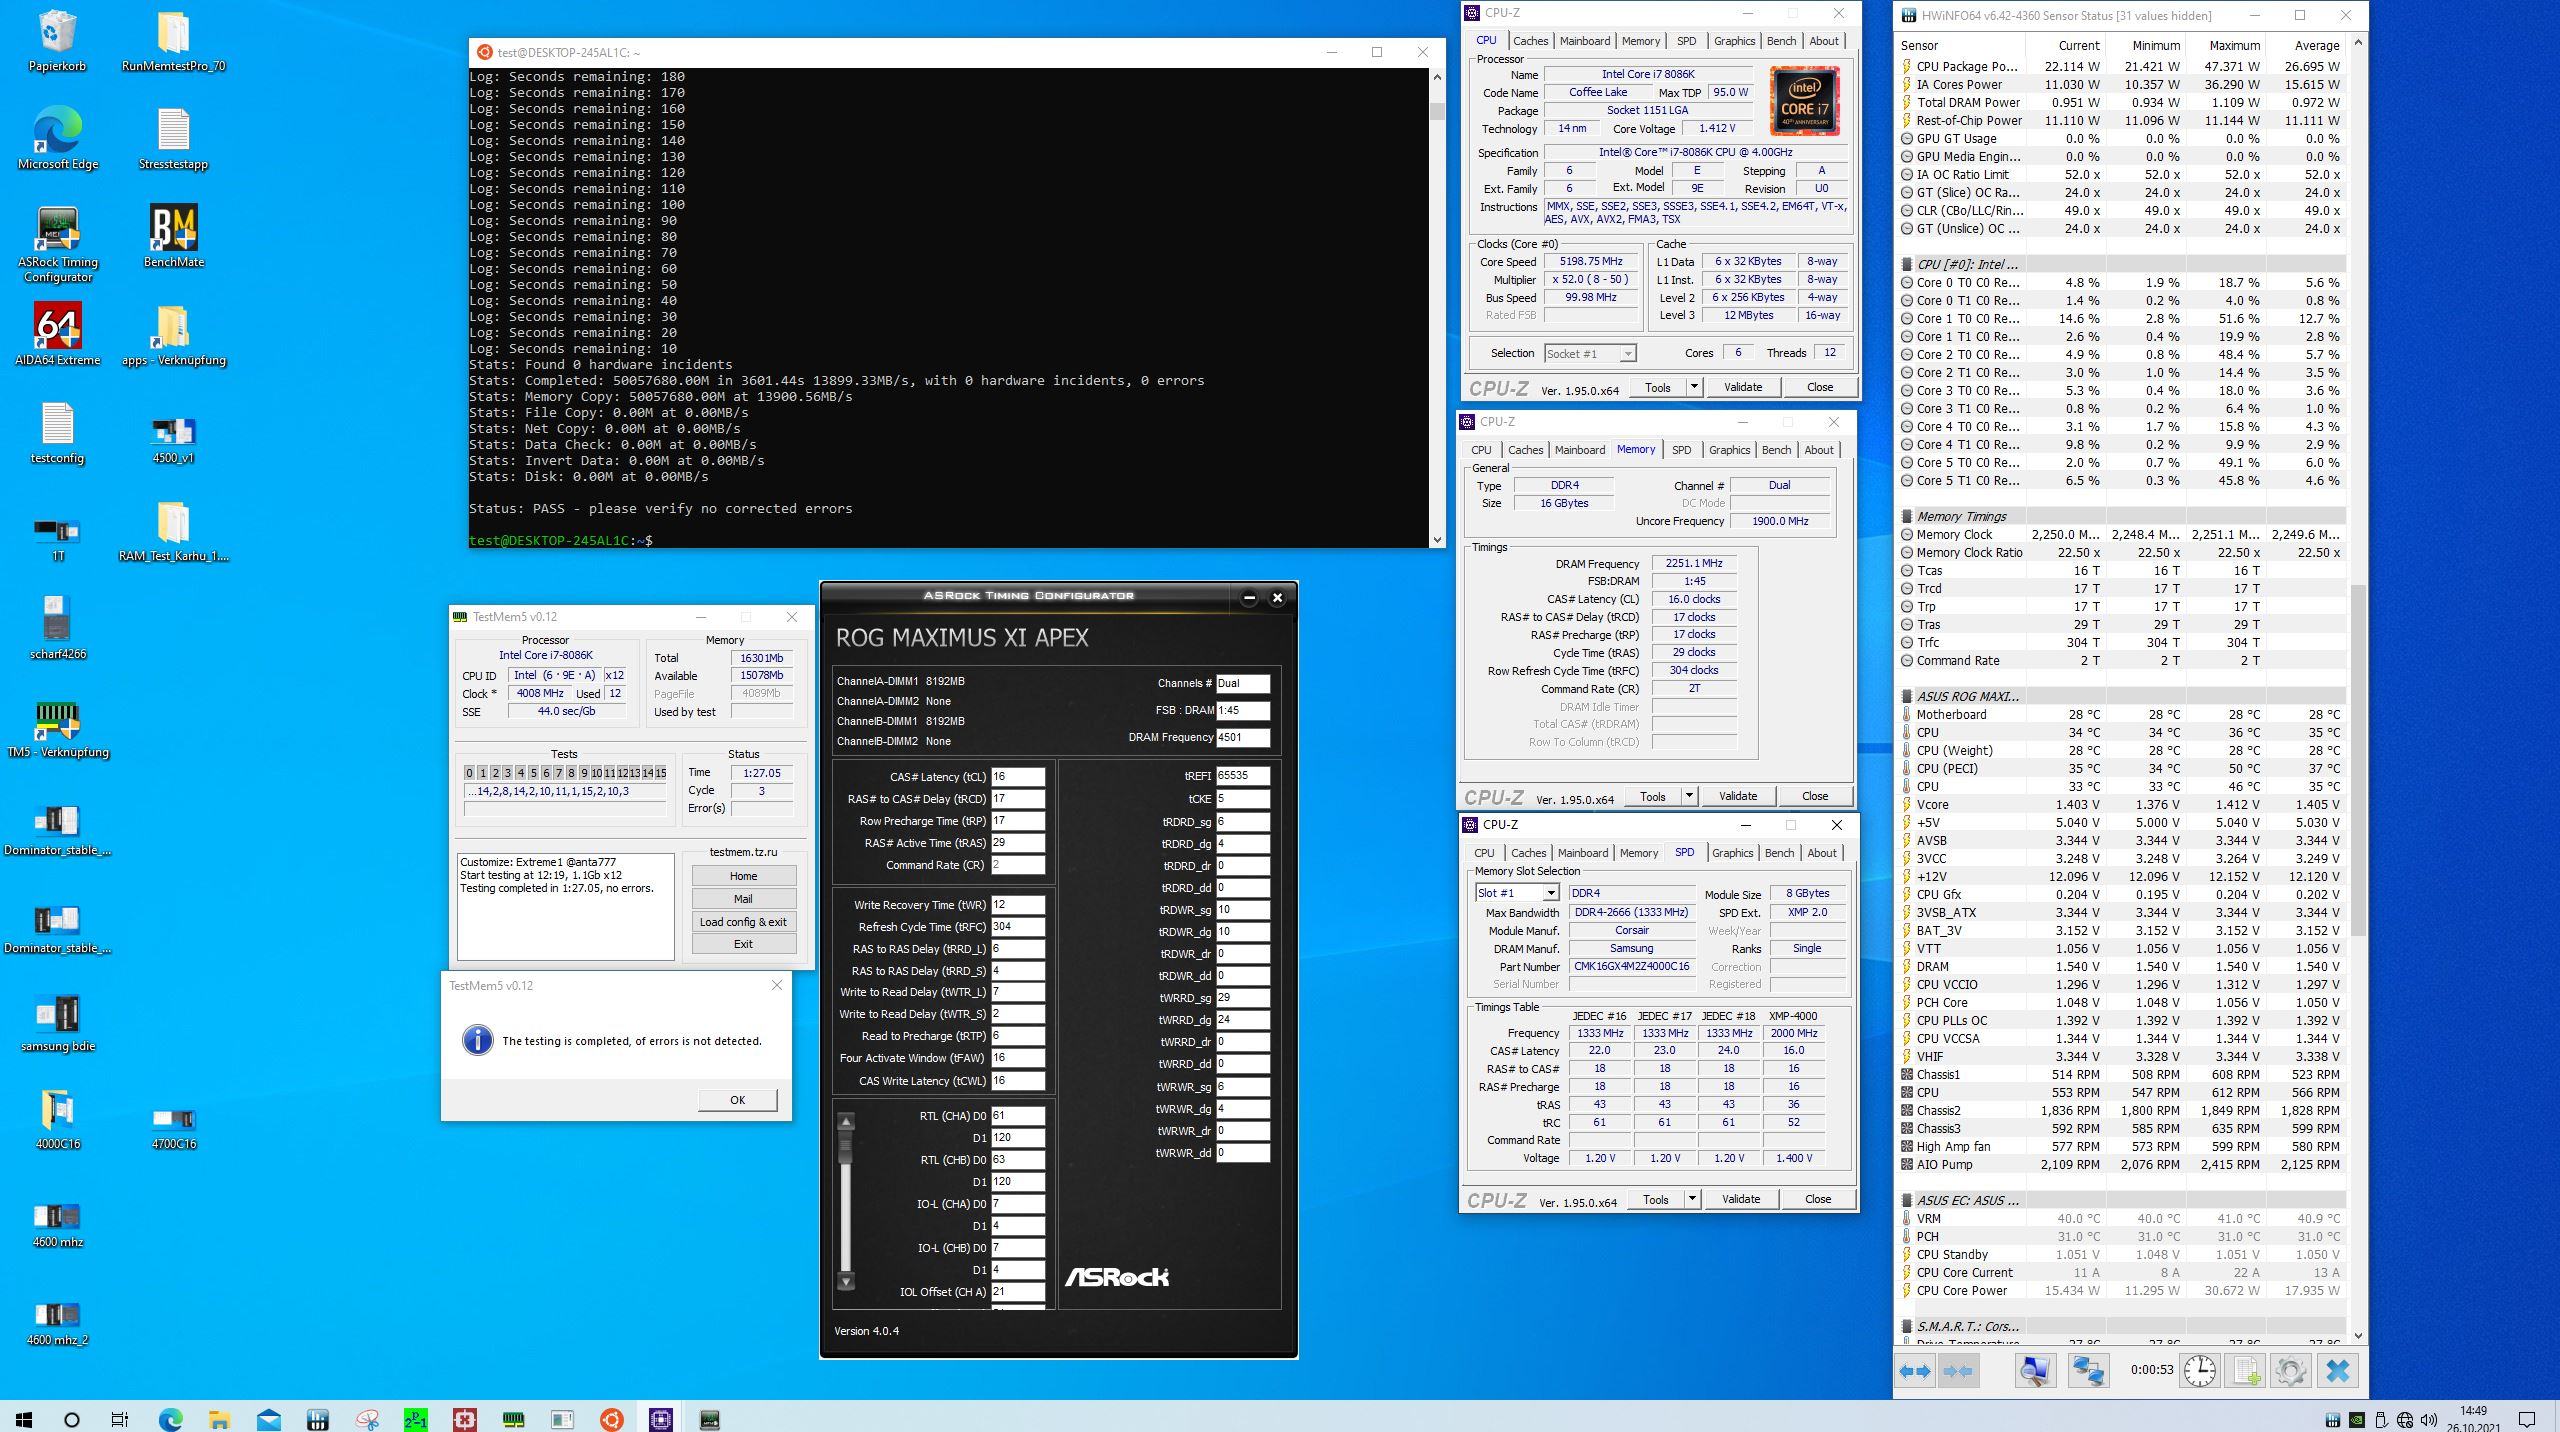Open Tools dropdown arrow in CPU-Z CPU window
Screen dimensions: 2560x1432
1694,387
